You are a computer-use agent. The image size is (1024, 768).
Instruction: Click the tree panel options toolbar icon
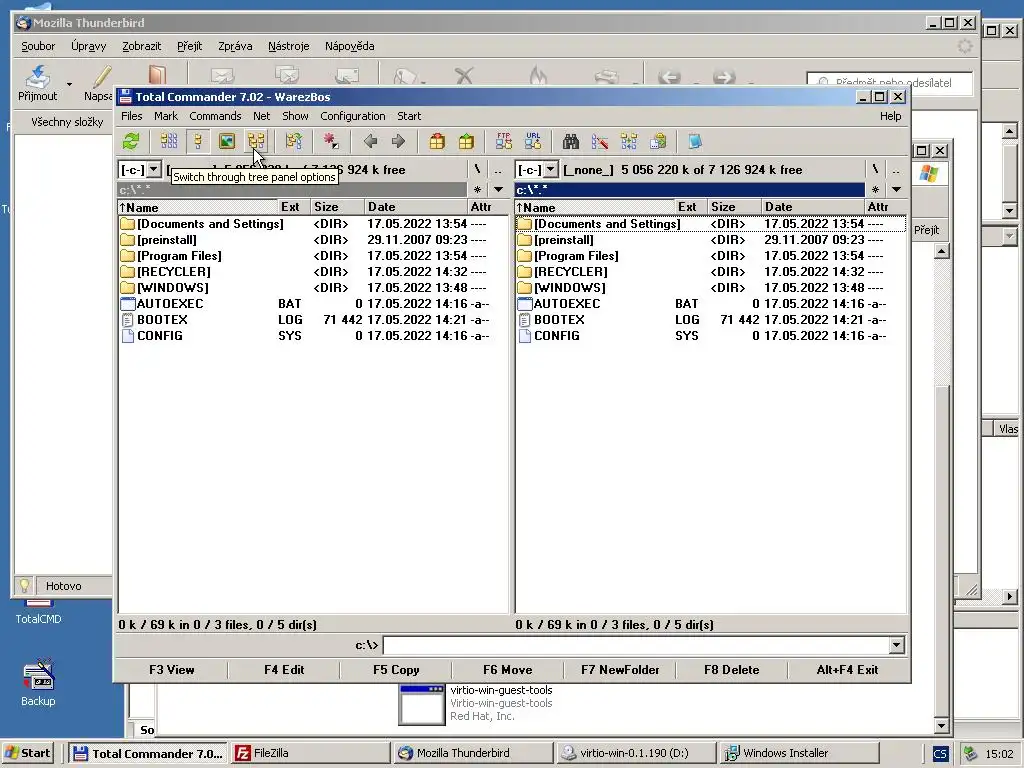tap(256, 141)
